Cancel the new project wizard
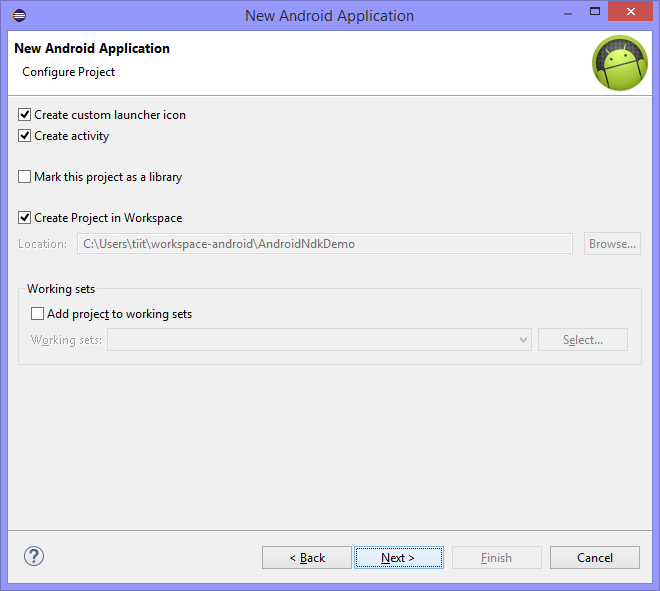Screen dimensions: 660x591 click(594, 558)
